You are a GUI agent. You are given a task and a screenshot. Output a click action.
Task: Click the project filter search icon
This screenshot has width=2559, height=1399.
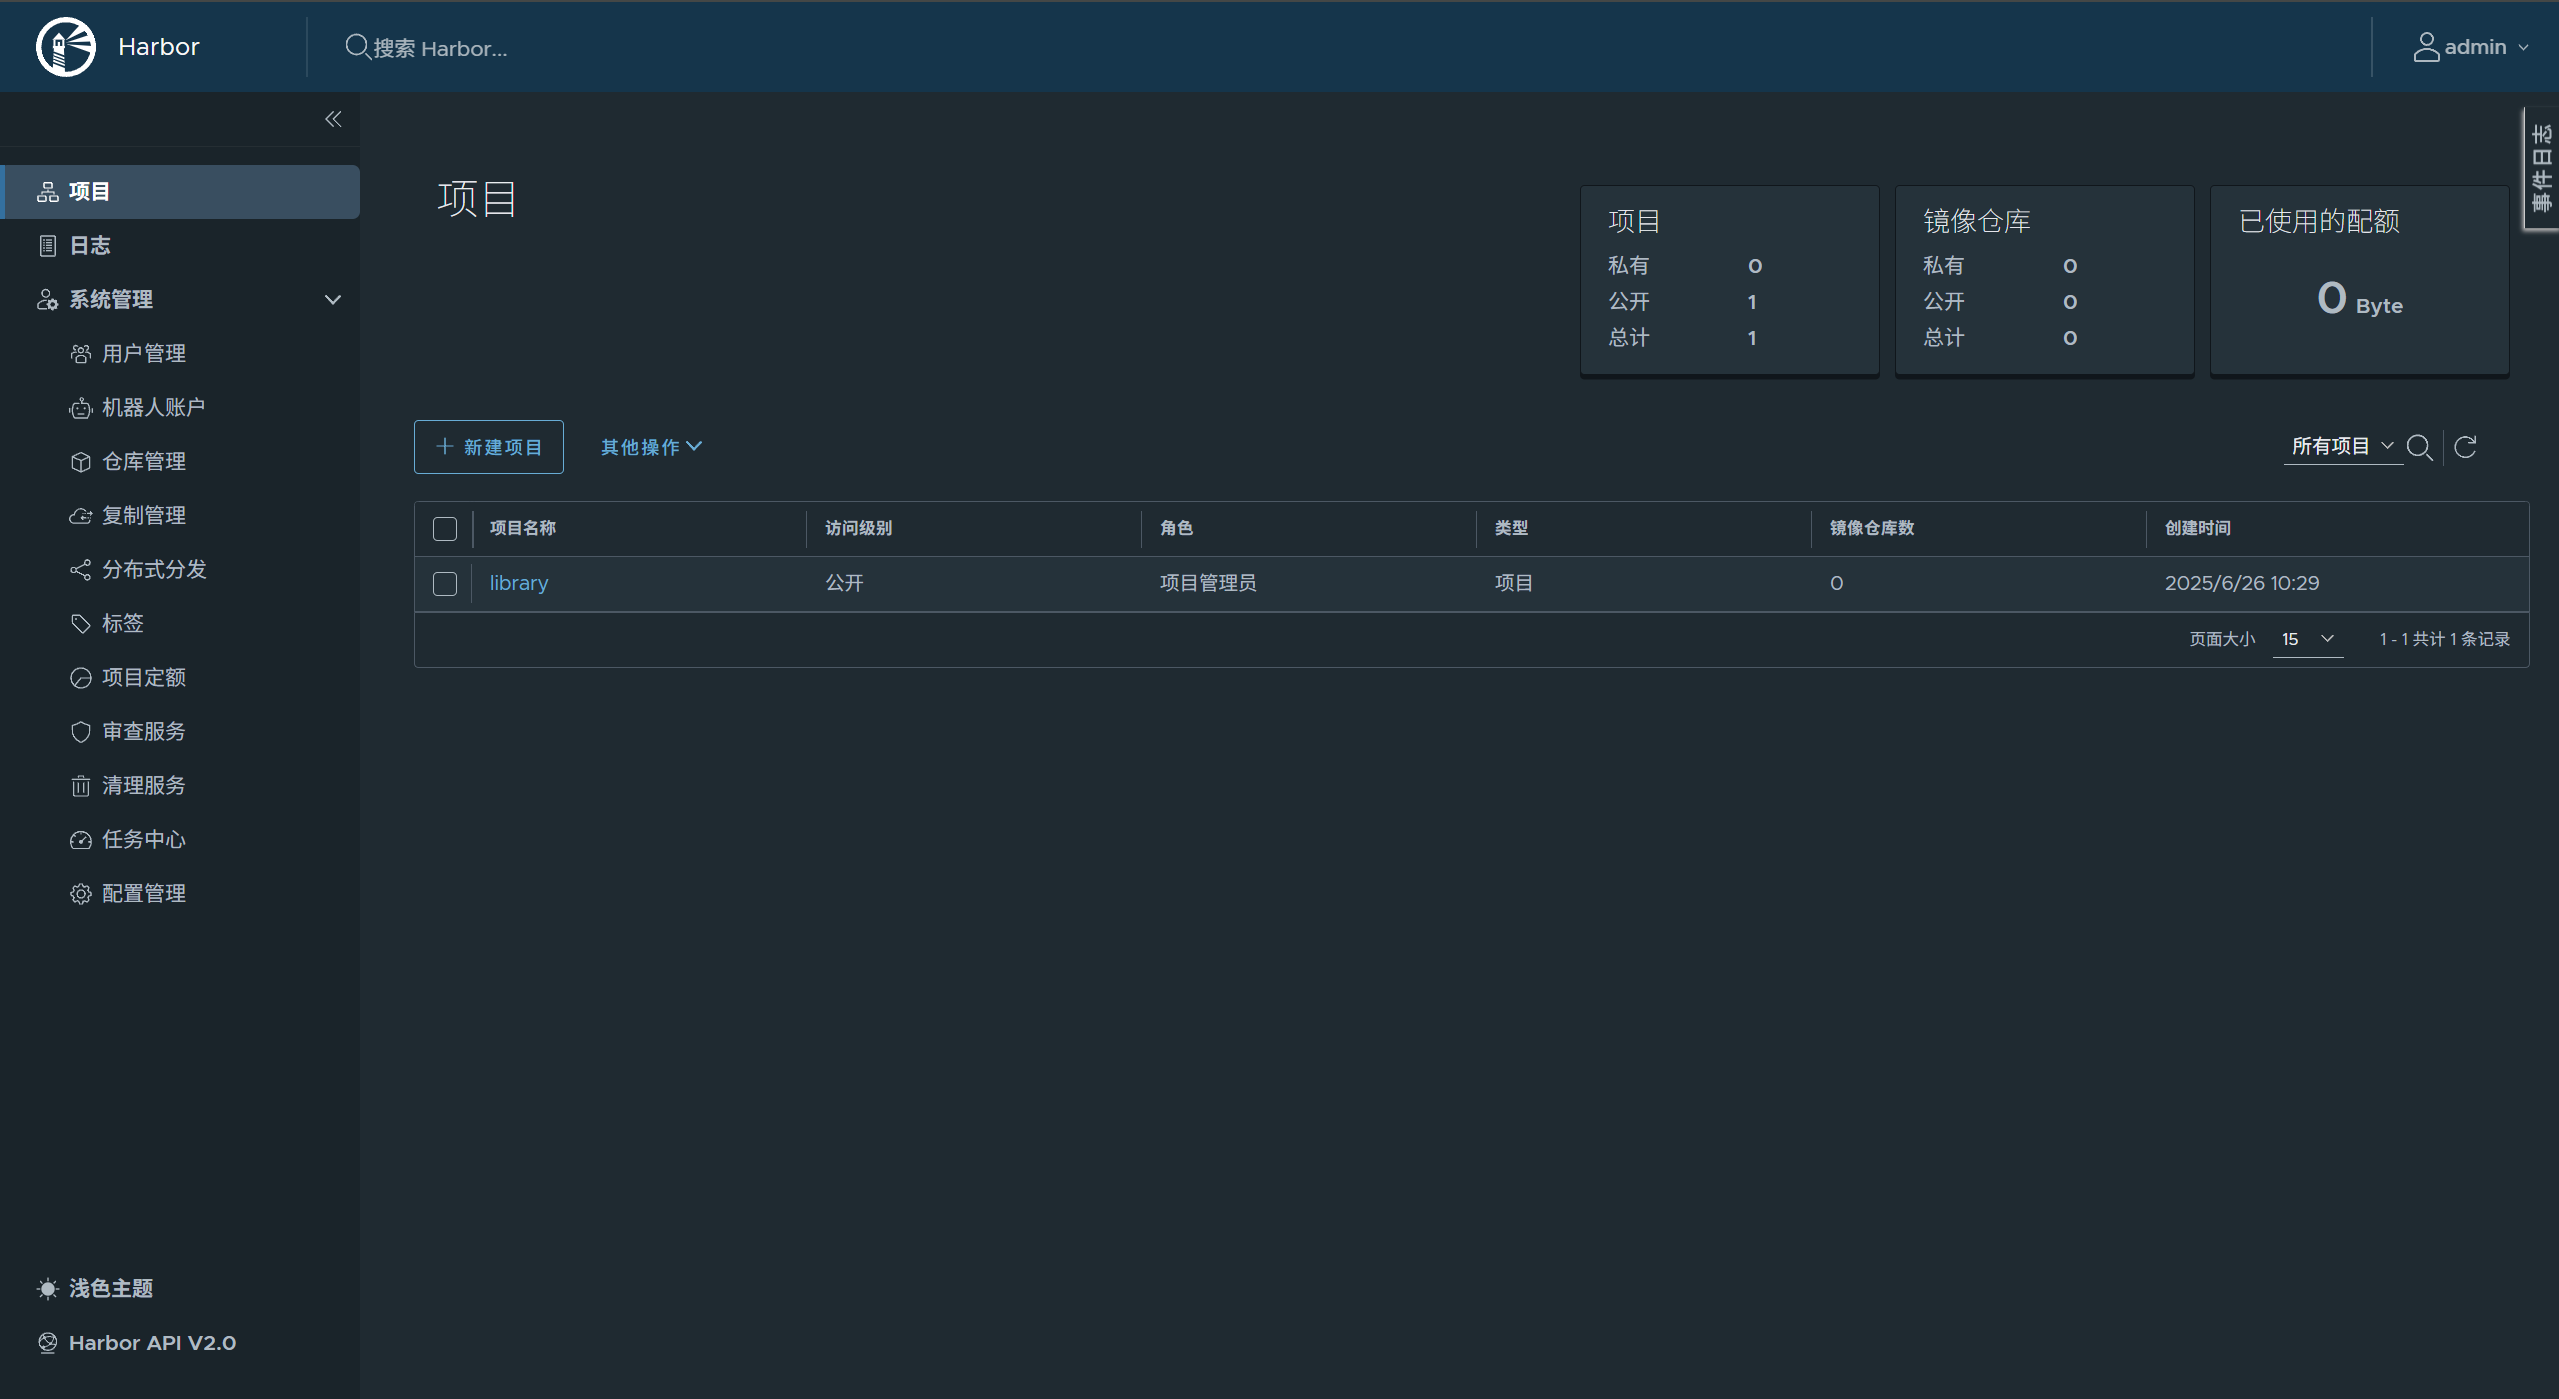pos(2419,447)
